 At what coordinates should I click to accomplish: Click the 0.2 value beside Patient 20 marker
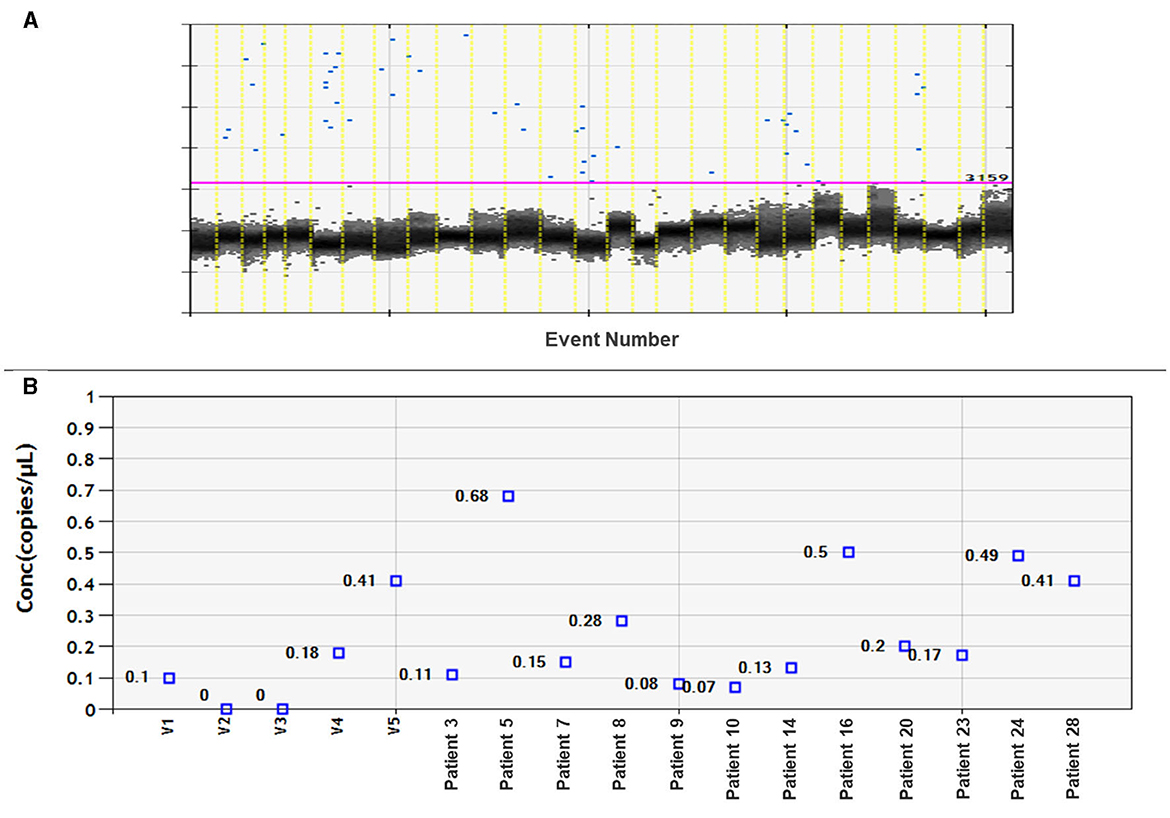pos(873,646)
